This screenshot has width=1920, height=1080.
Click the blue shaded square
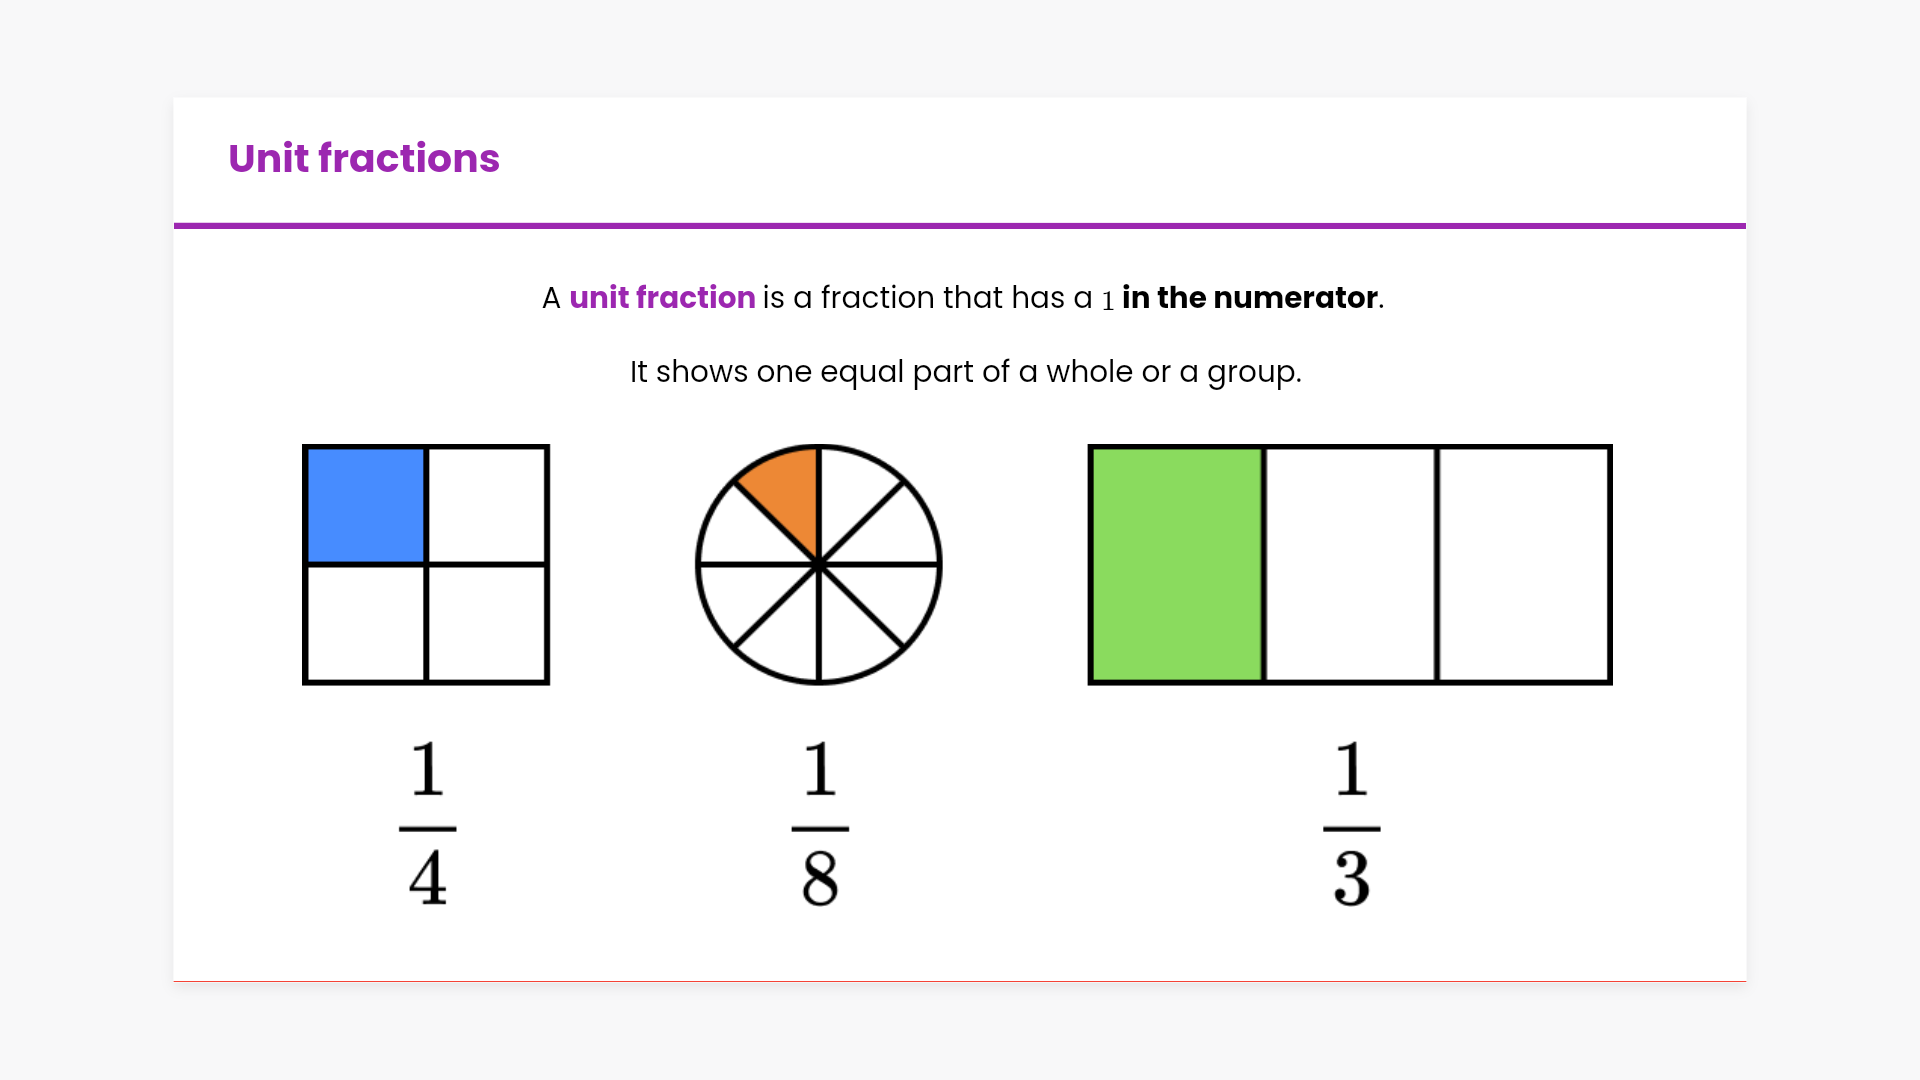click(x=366, y=505)
